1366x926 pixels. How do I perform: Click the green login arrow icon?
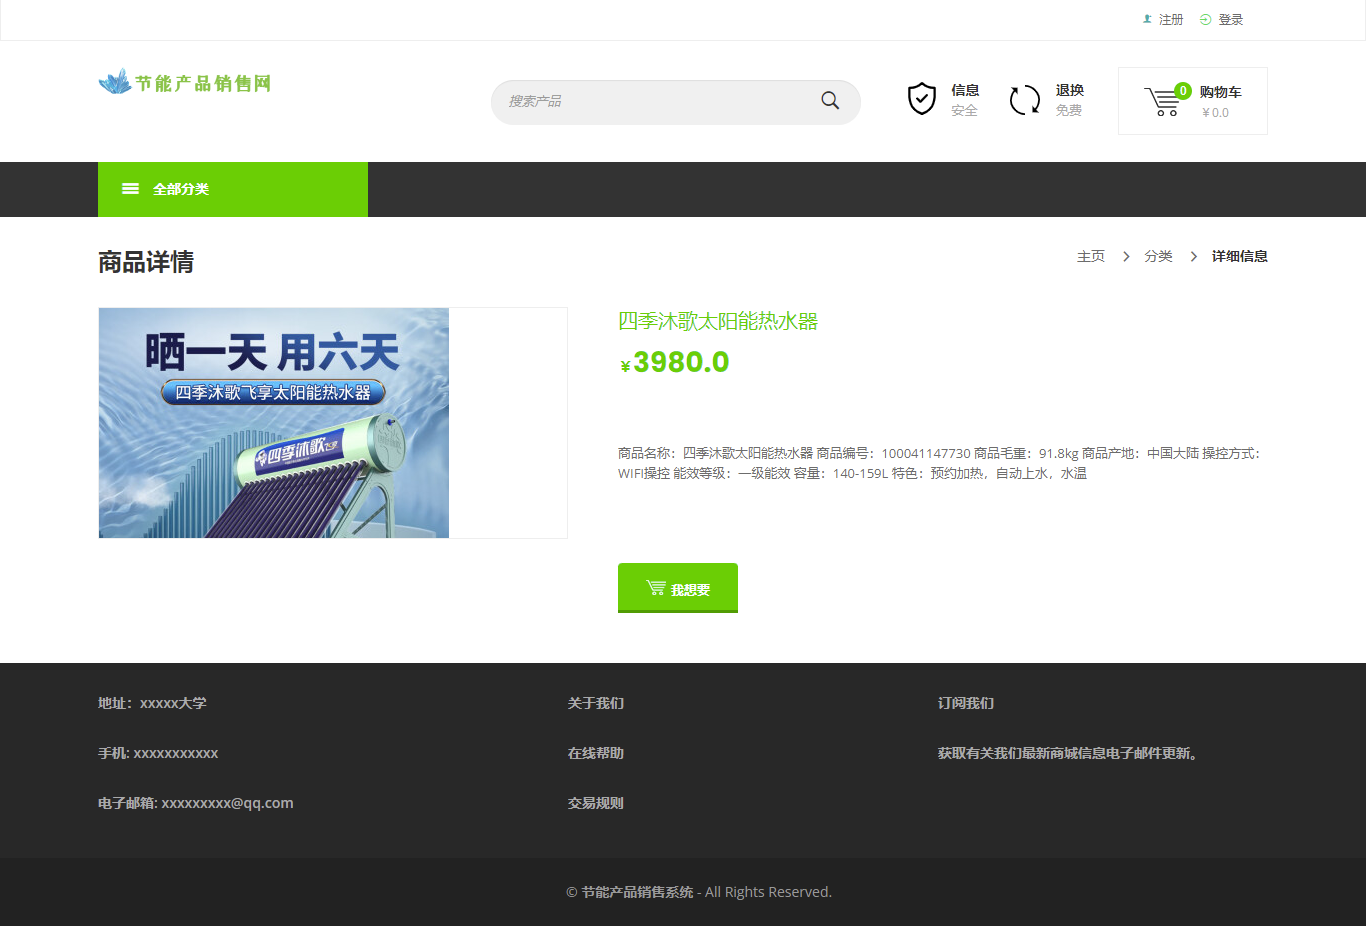click(x=1206, y=19)
